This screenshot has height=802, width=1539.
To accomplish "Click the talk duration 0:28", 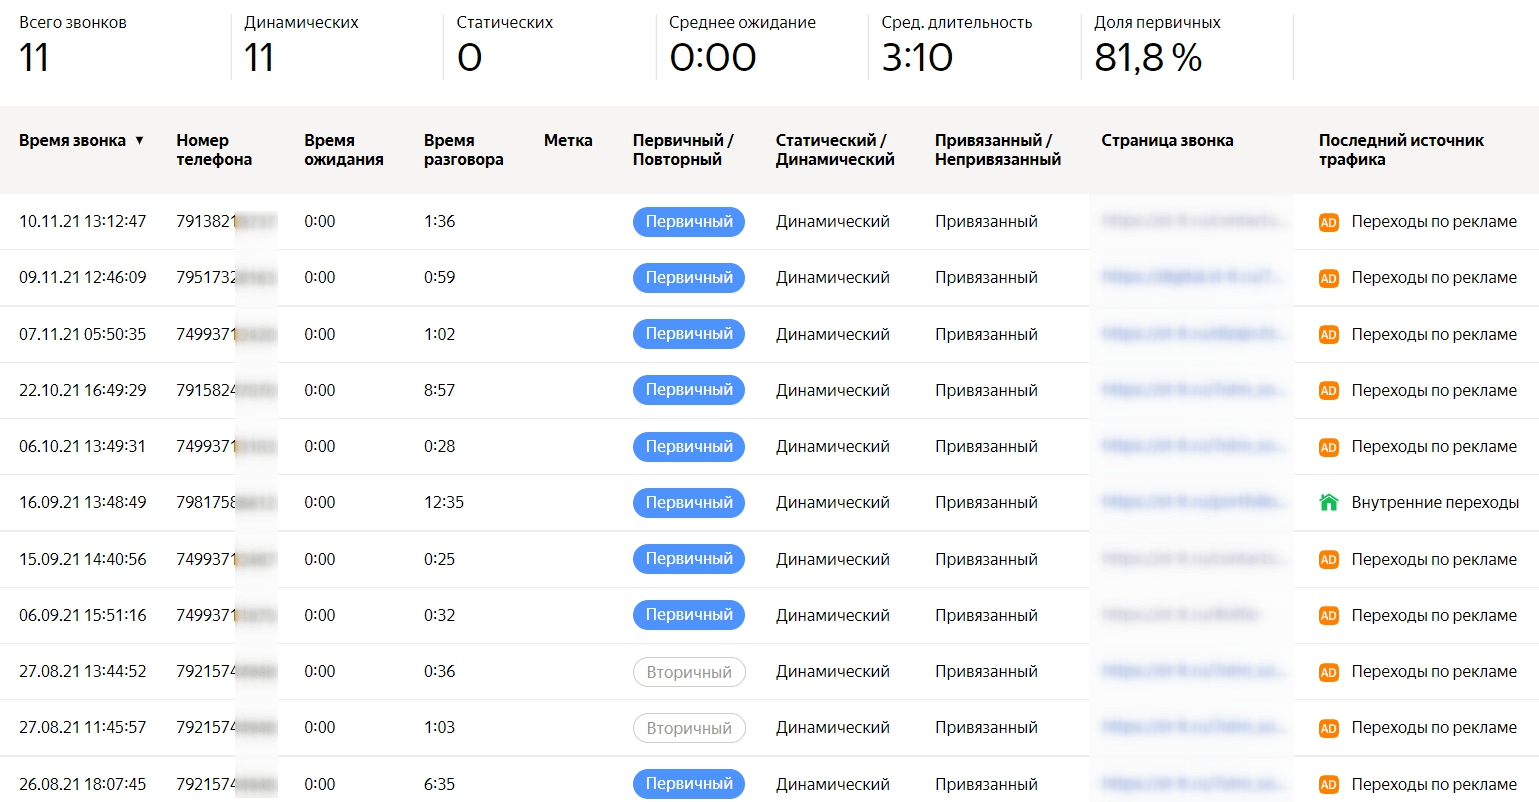I will (440, 446).
